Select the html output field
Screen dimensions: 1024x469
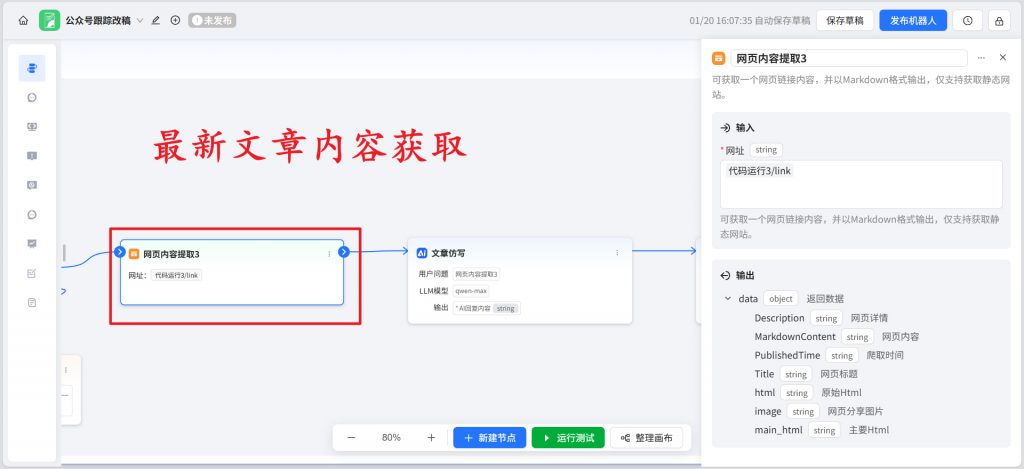[765, 393]
